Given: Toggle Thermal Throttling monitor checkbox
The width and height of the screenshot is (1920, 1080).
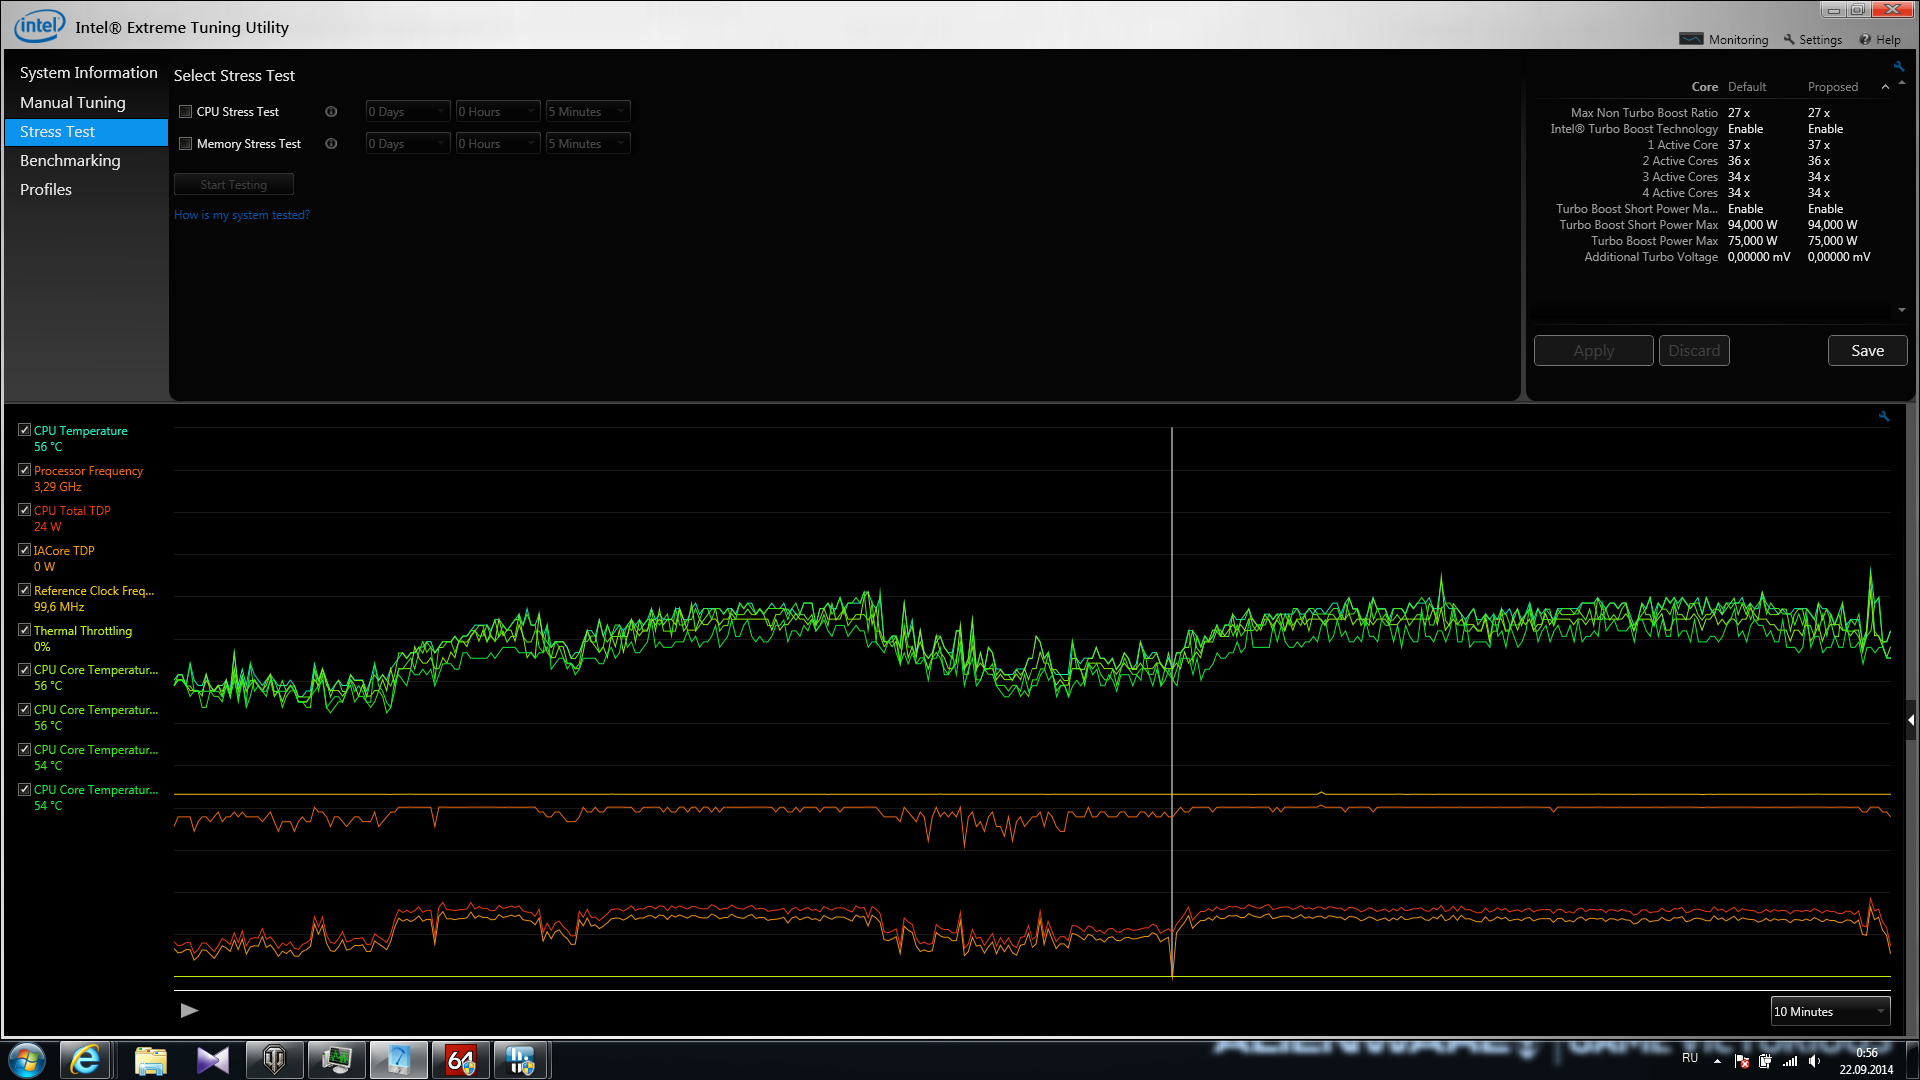Looking at the screenshot, I should pyautogui.click(x=24, y=630).
